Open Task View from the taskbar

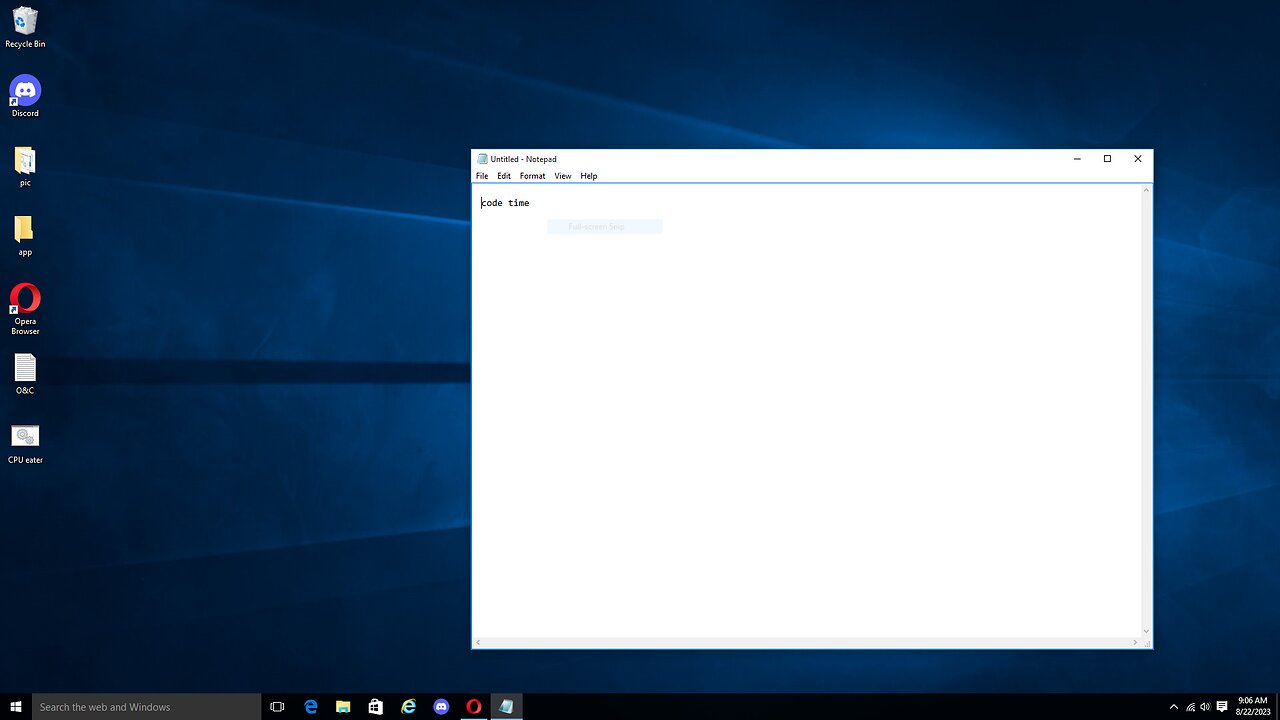click(277, 707)
